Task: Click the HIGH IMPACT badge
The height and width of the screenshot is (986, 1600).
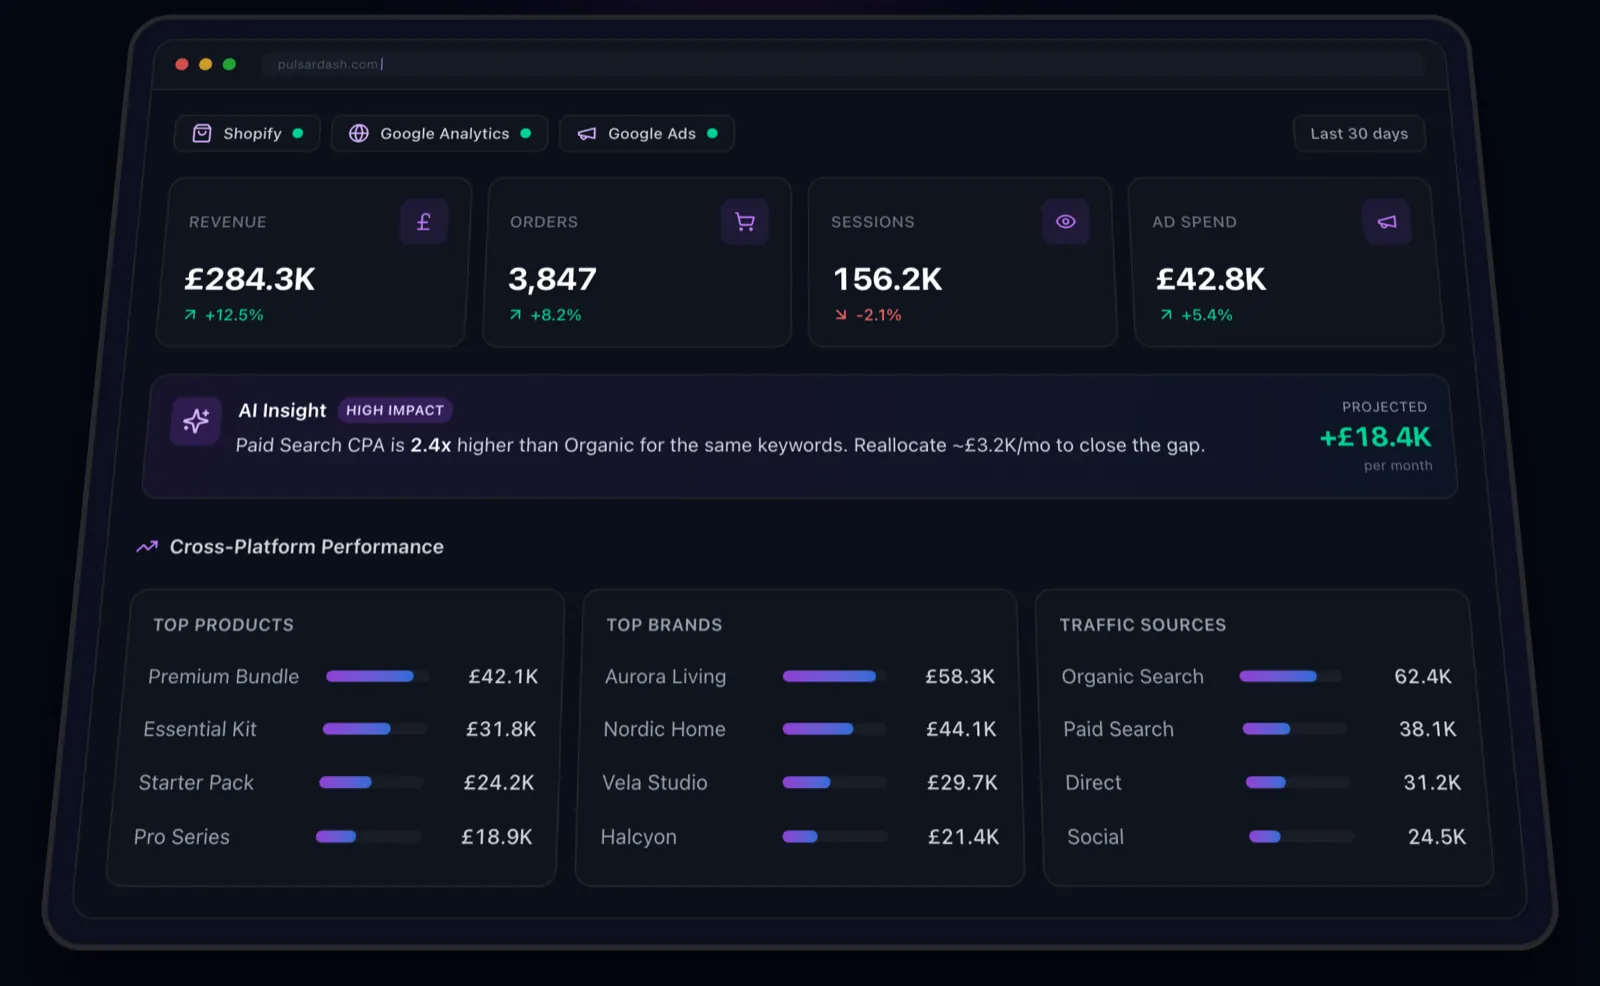Action: tap(395, 410)
